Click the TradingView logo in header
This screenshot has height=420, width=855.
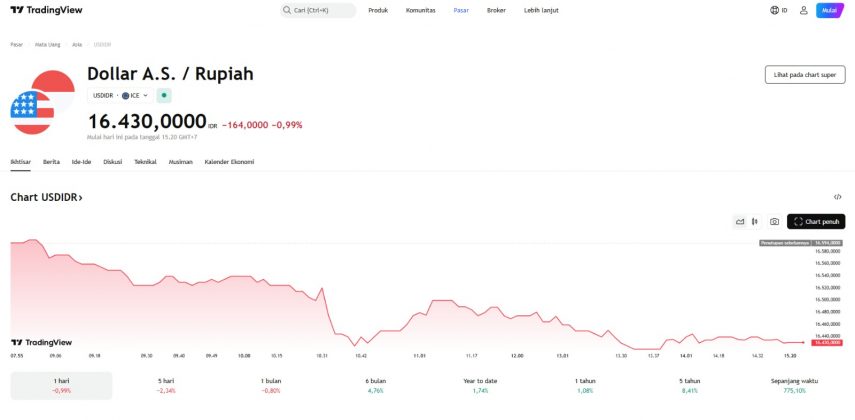[47, 10]
